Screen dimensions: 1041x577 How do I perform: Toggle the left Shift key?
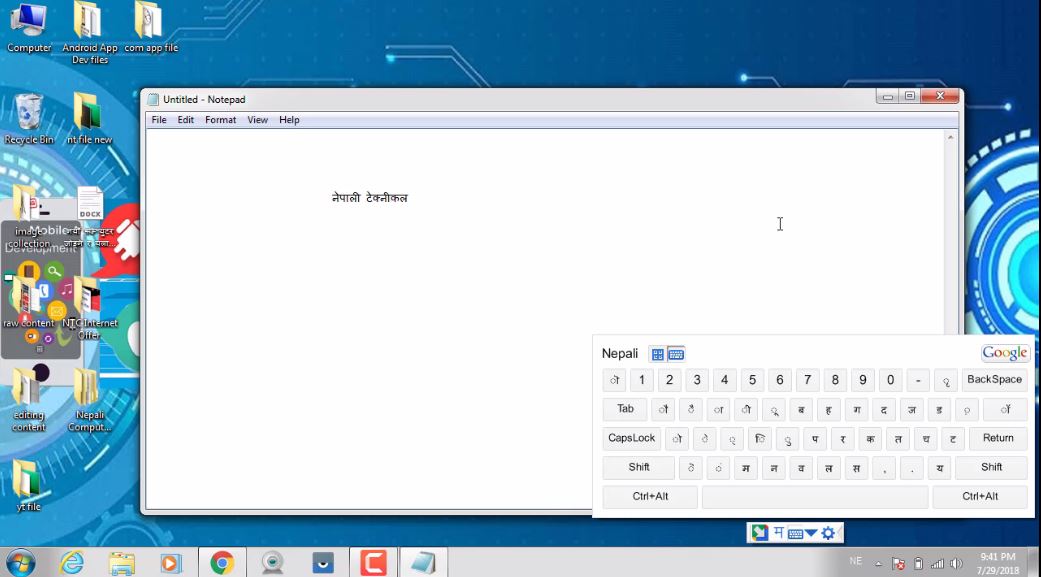pos(639,467)
